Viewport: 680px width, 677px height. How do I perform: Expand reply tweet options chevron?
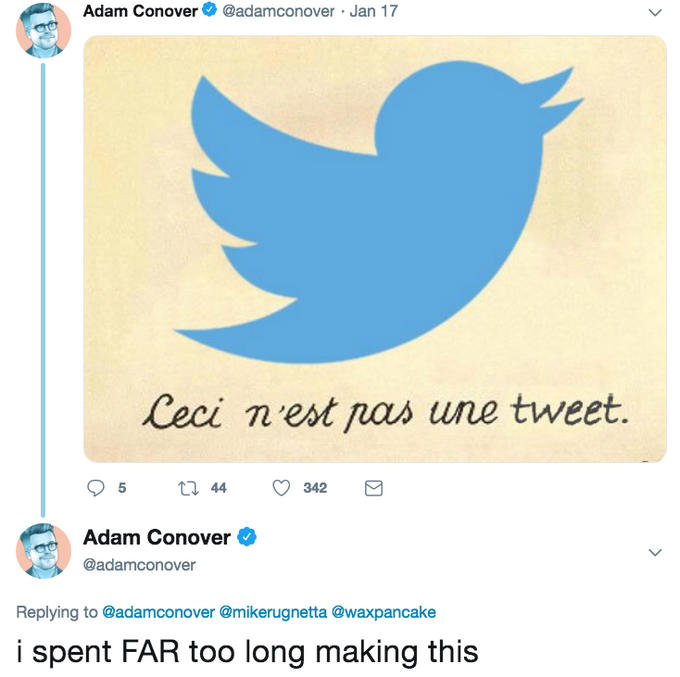click(655, 552)
